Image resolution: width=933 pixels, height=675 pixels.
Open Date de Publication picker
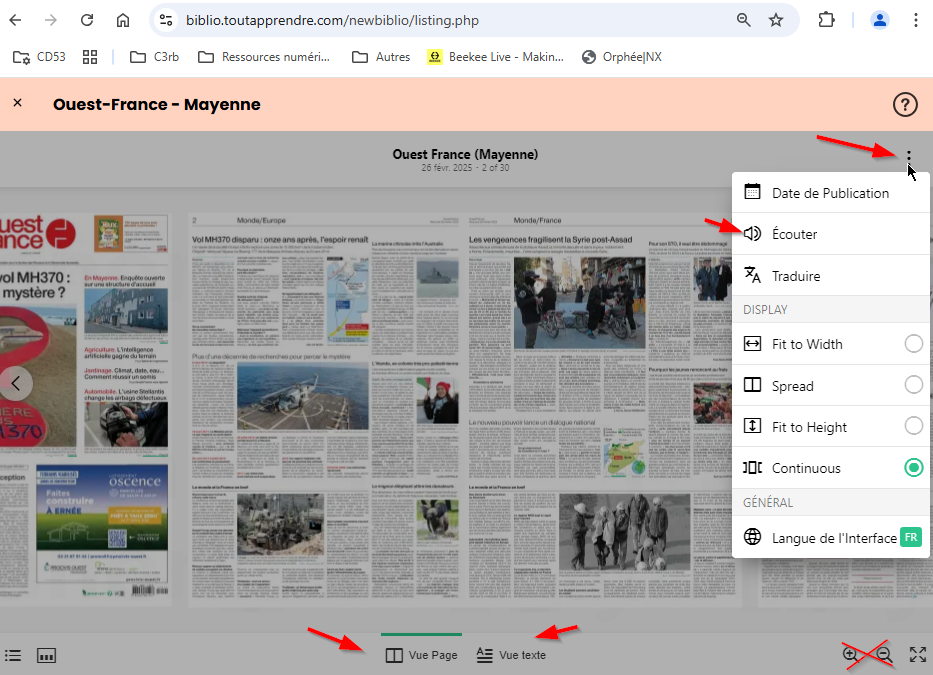point(830,193)
